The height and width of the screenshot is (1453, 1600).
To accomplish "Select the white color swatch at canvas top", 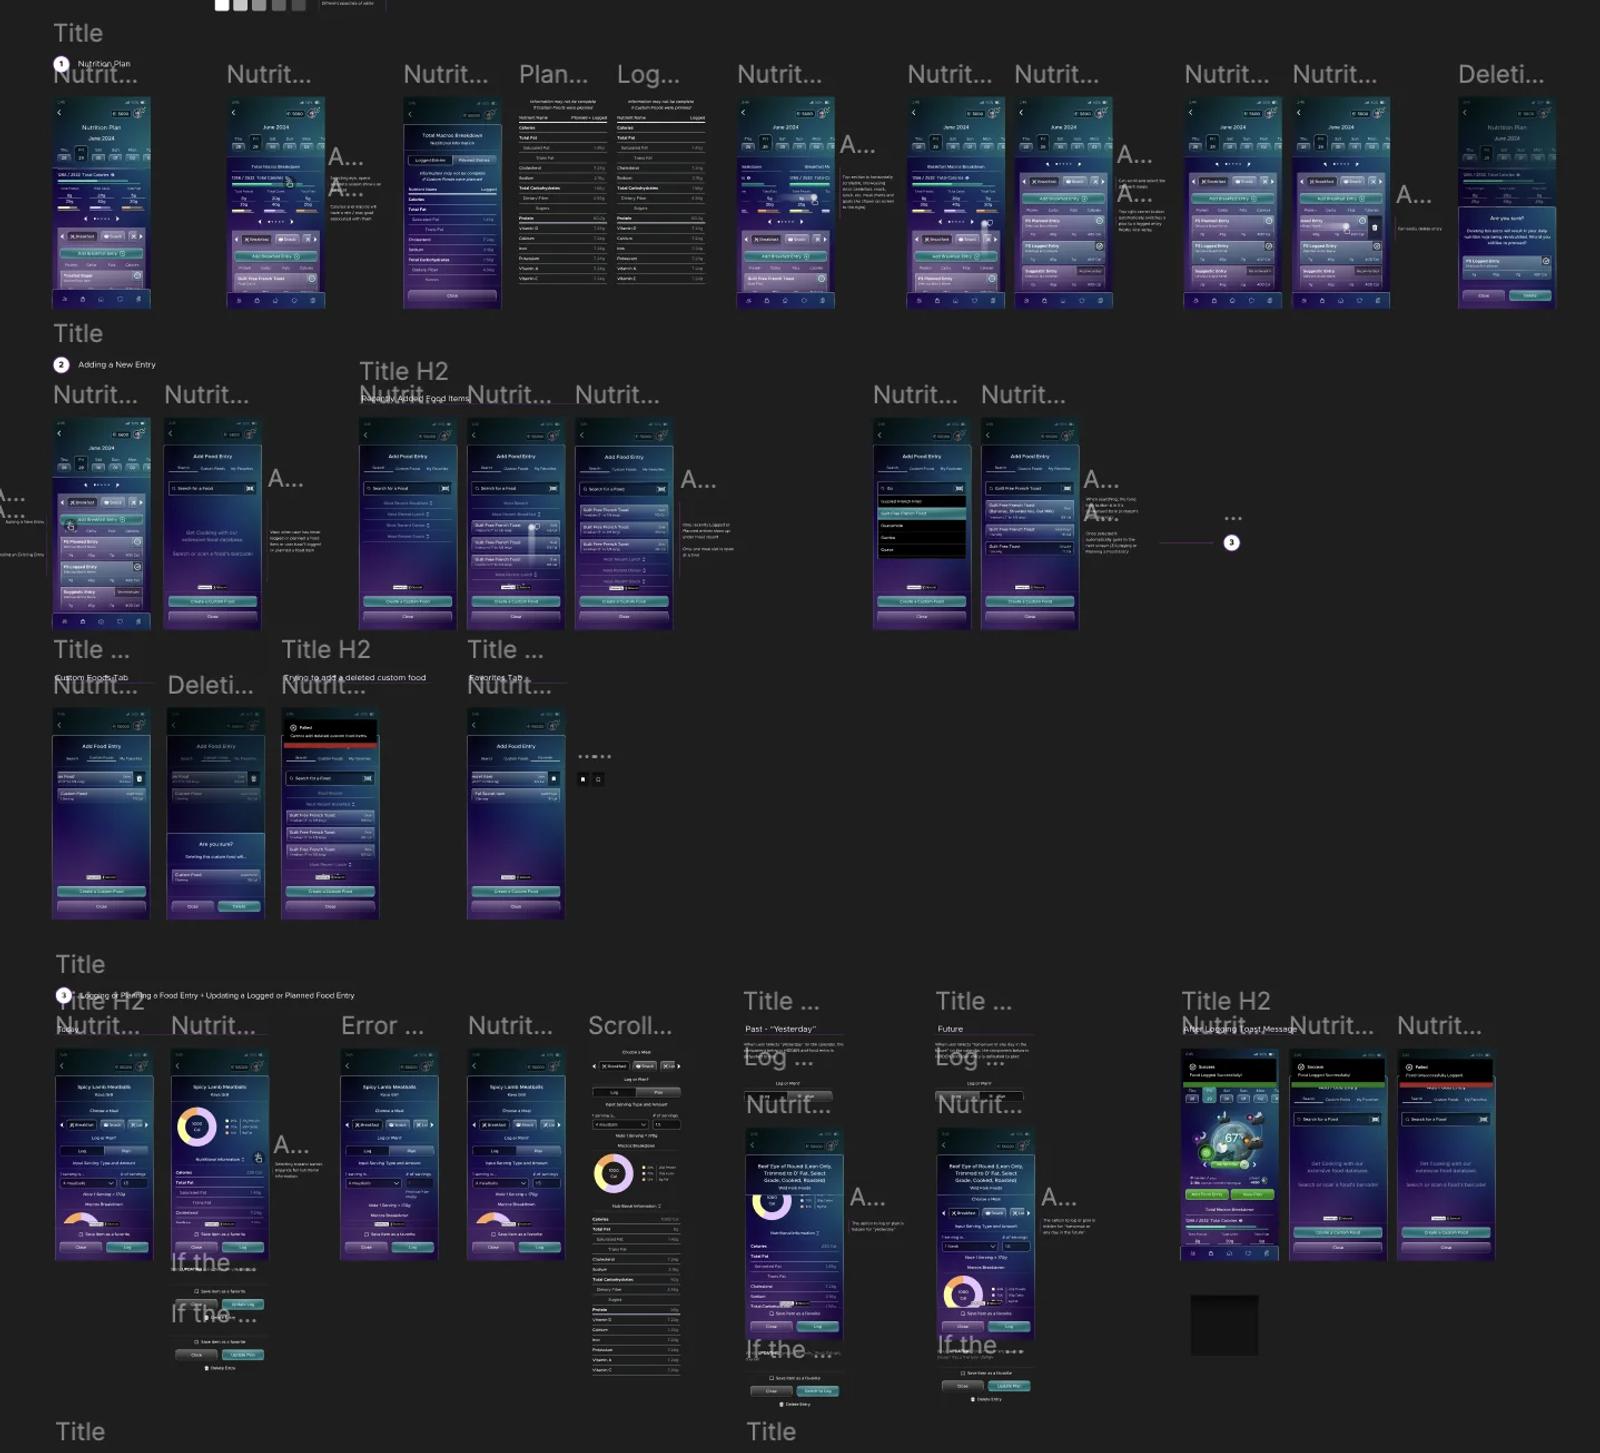I will (222, 5).
